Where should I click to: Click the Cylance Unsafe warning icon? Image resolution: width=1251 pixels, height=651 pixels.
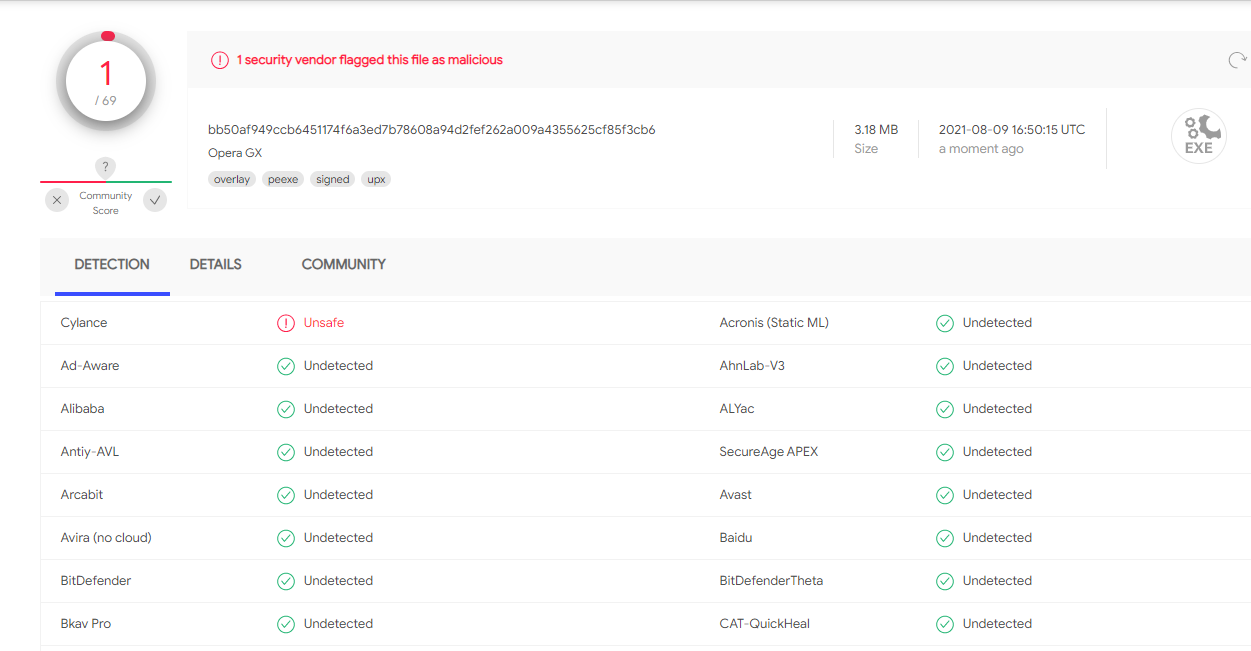coord(286,323)
